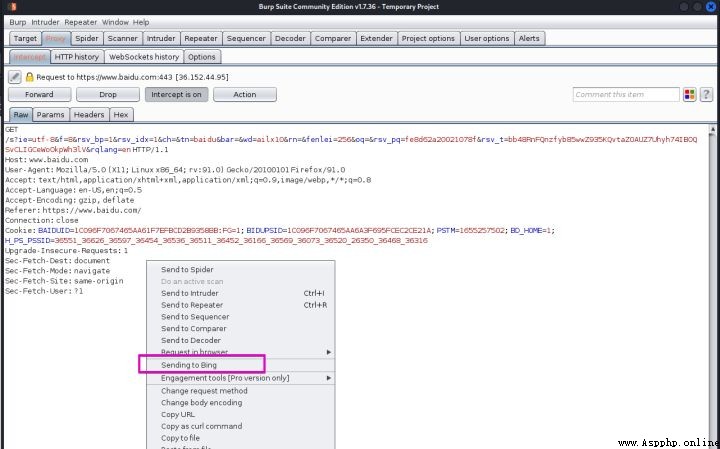Screen dimensions: 720x449
Task: Switch to the Decoder tab
Action: [290, 39]
